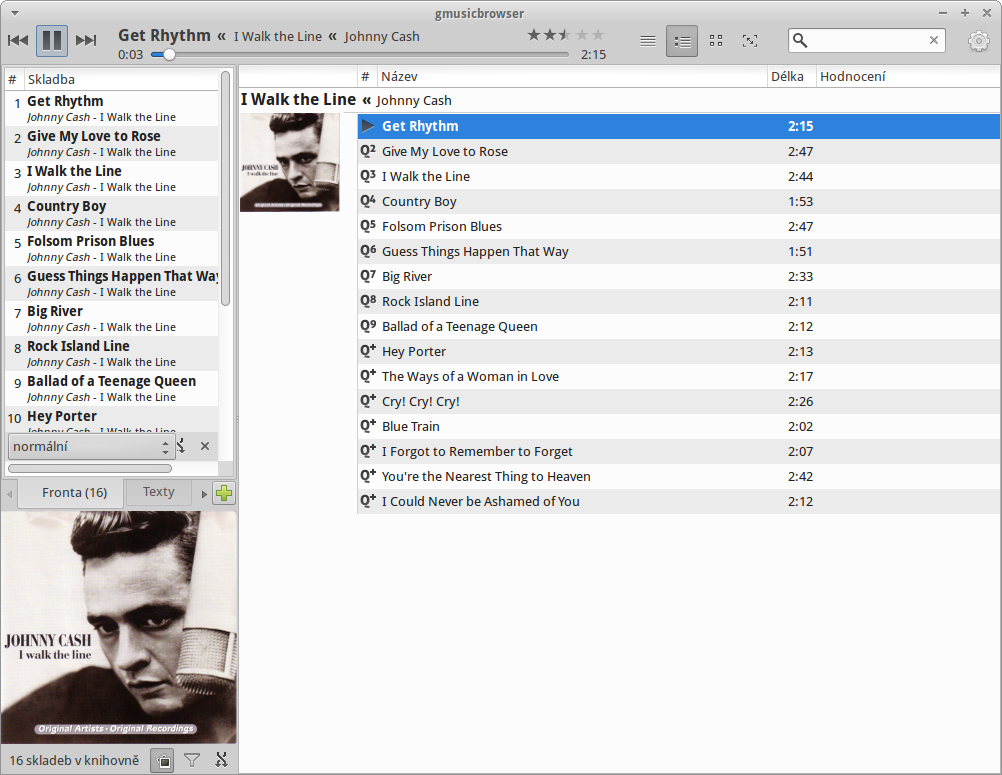Switch to the plain list layout icon
The image size is (1002, 775).
tap(648, 42)
